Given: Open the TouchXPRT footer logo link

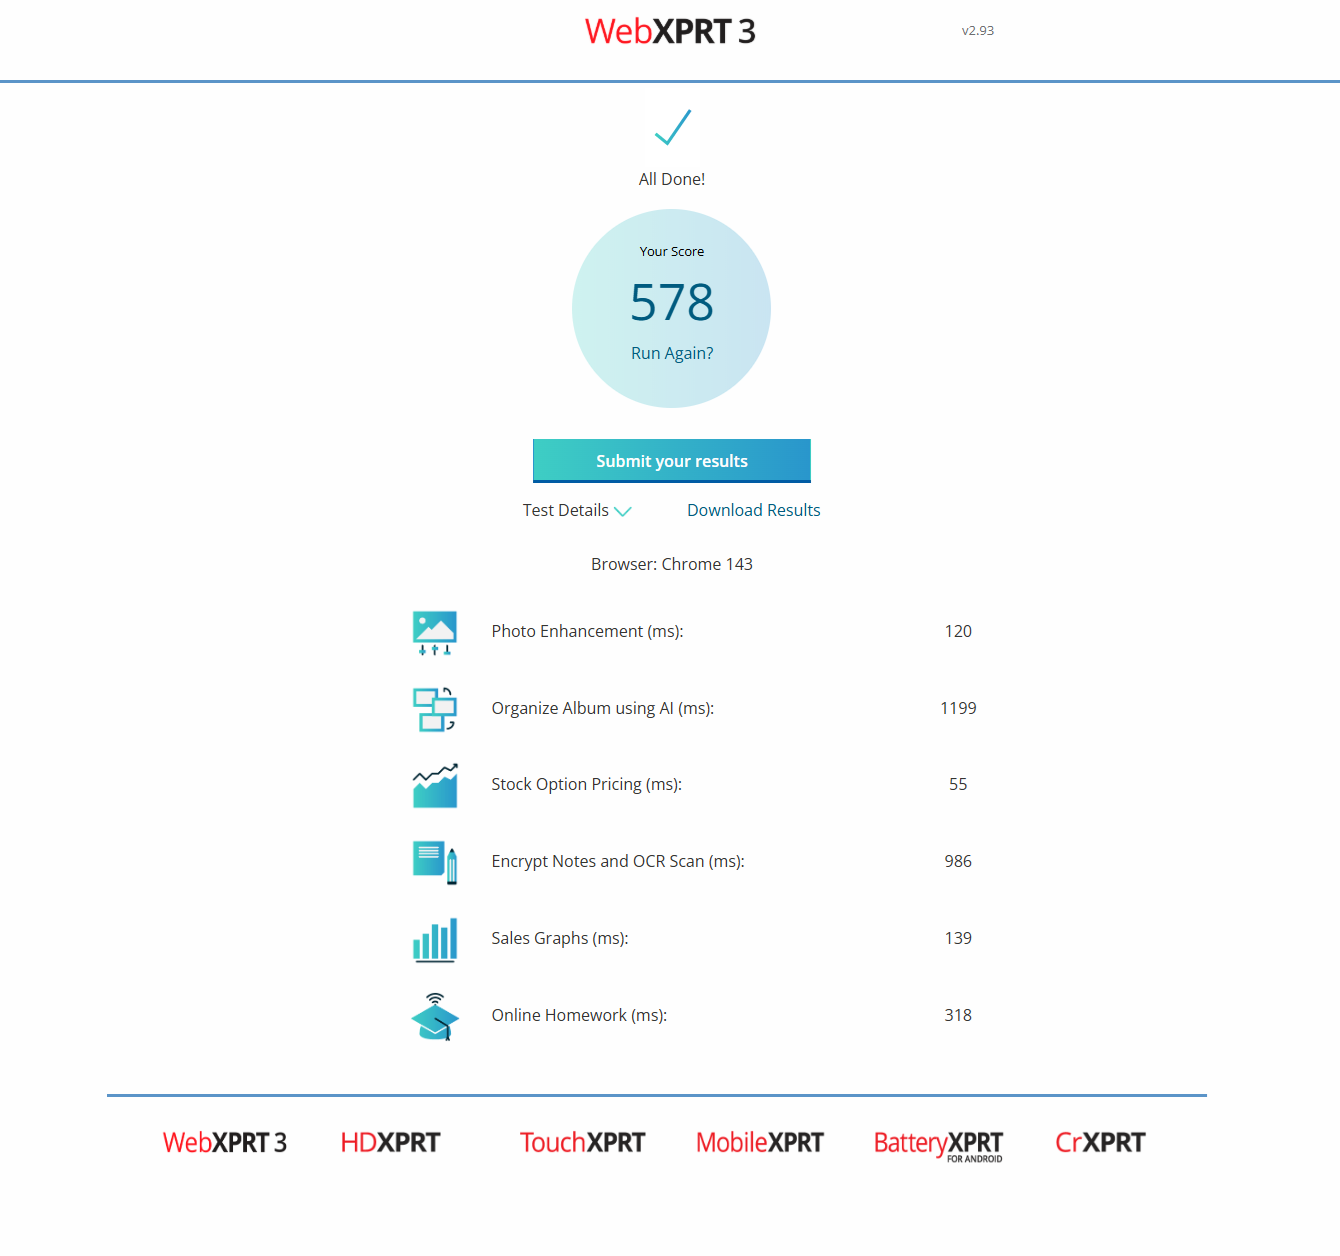Looking at the screenshot, I should click(x=582, y=1143).
